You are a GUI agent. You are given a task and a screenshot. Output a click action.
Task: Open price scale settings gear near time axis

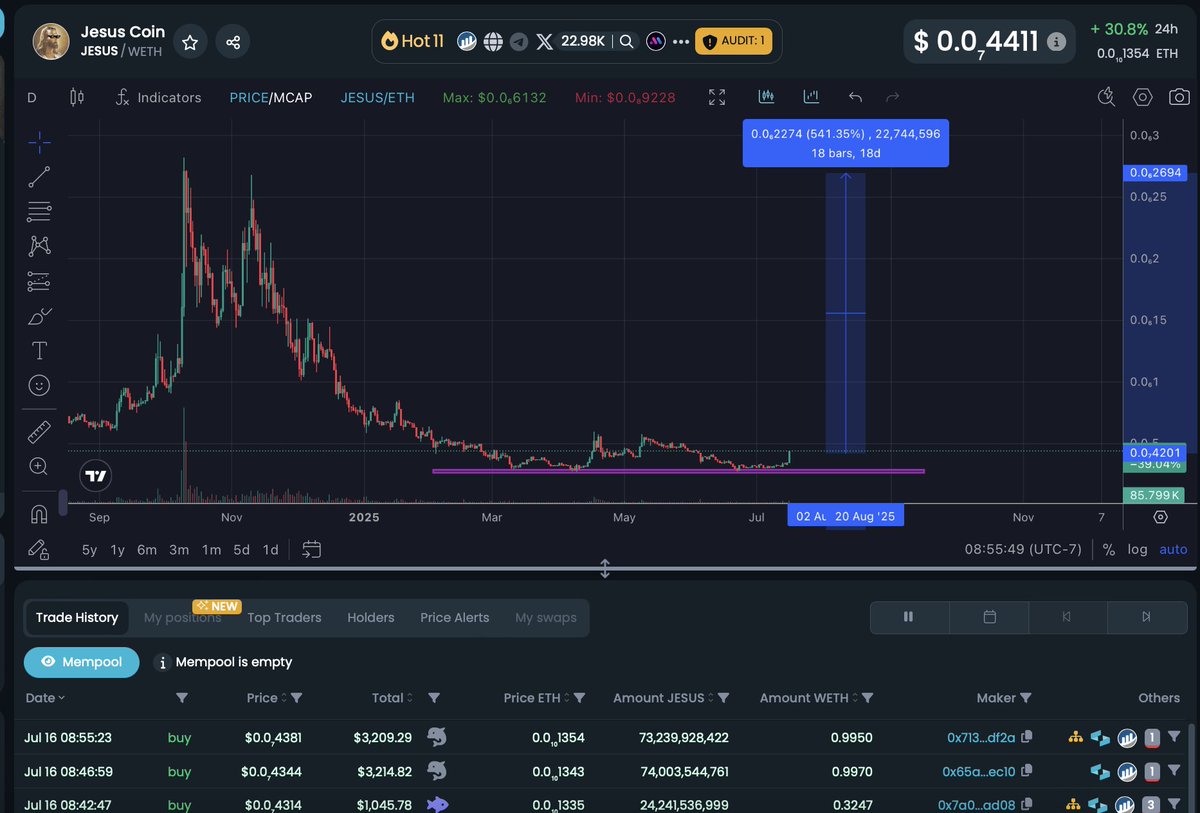pos(1160,517)
